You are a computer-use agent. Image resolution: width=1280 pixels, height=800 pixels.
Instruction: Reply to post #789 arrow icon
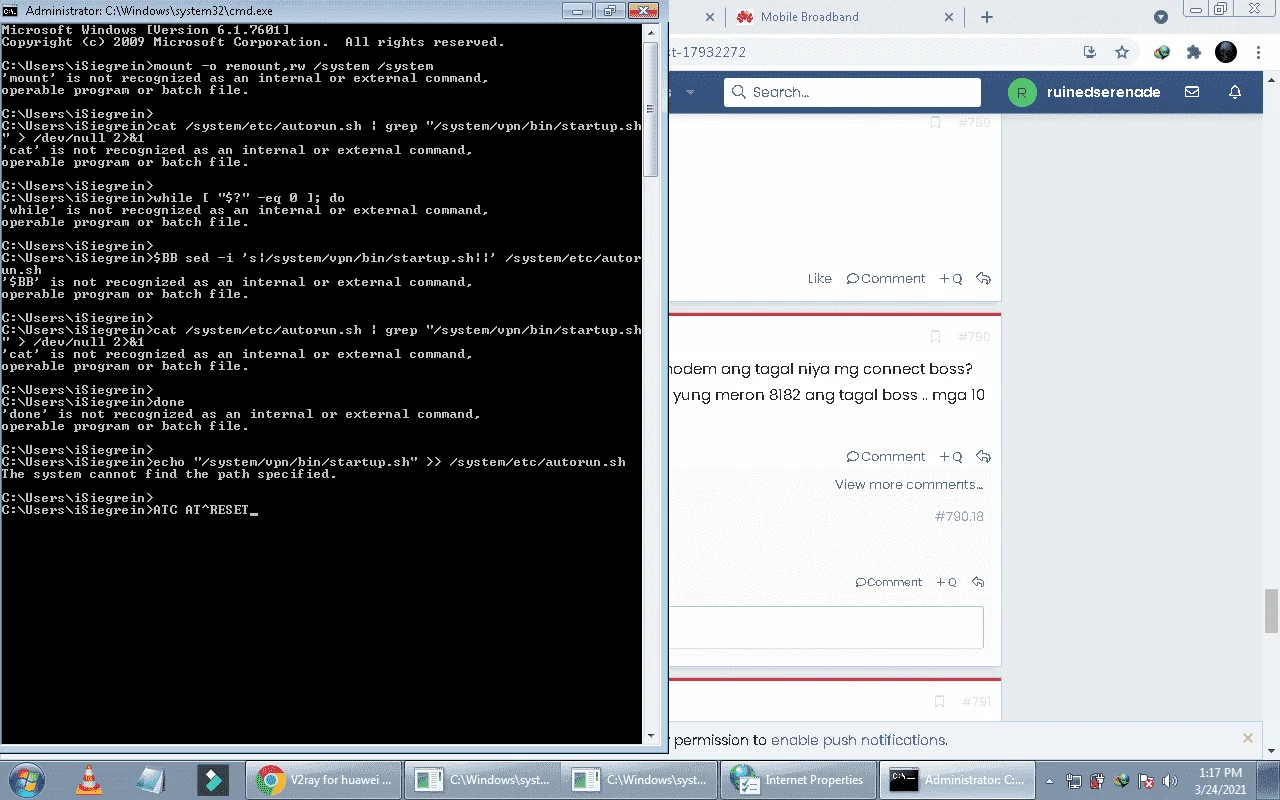(x=983, y=279)
